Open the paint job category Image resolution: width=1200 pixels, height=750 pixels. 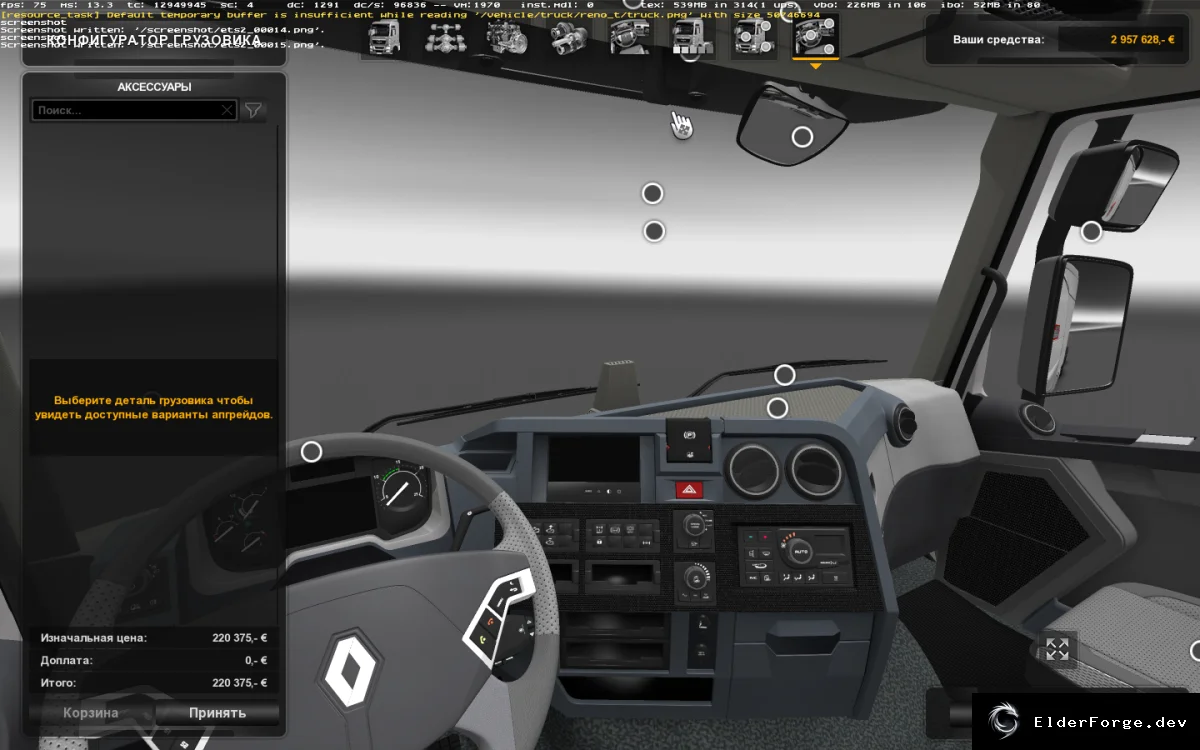pos(693,37)
